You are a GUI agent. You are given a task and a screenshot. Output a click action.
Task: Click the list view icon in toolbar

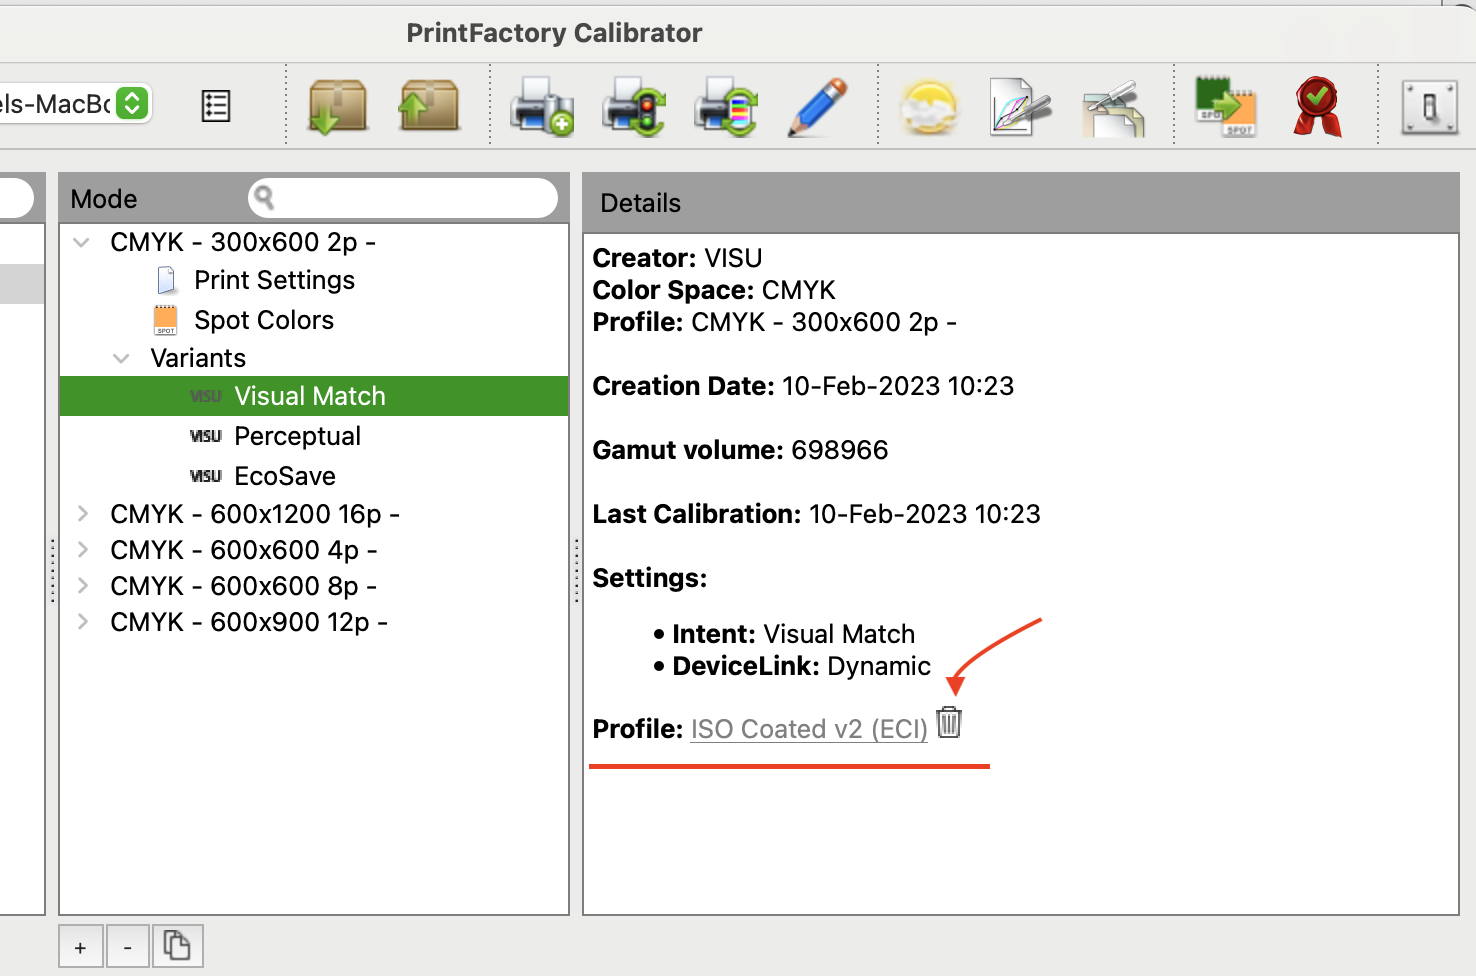click(216, 106)
